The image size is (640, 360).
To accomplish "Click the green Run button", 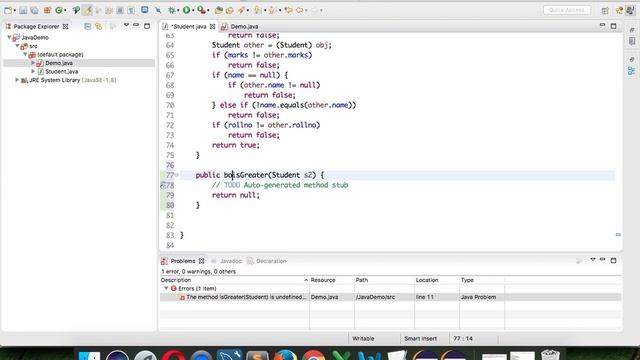I will (187, 10).
